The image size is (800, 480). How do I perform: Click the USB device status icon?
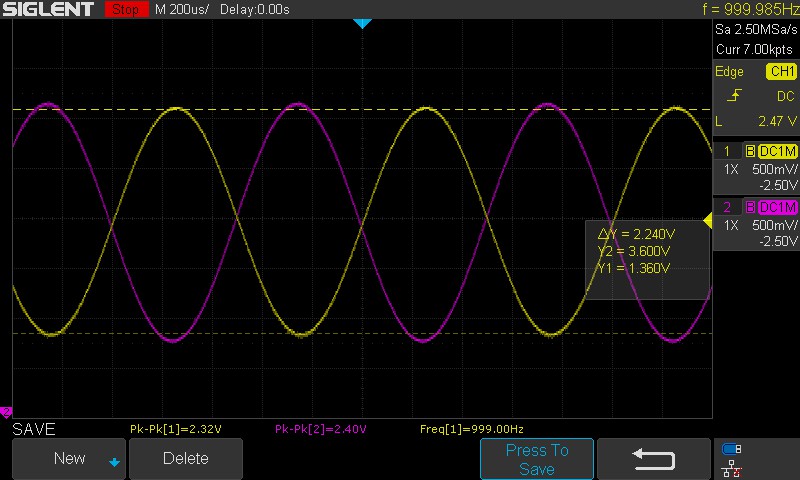731,449
